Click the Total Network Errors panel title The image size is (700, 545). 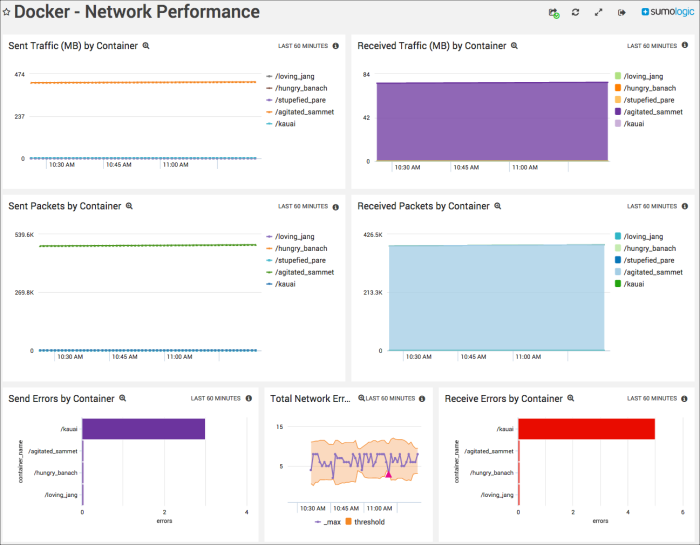tap(309, 398)
